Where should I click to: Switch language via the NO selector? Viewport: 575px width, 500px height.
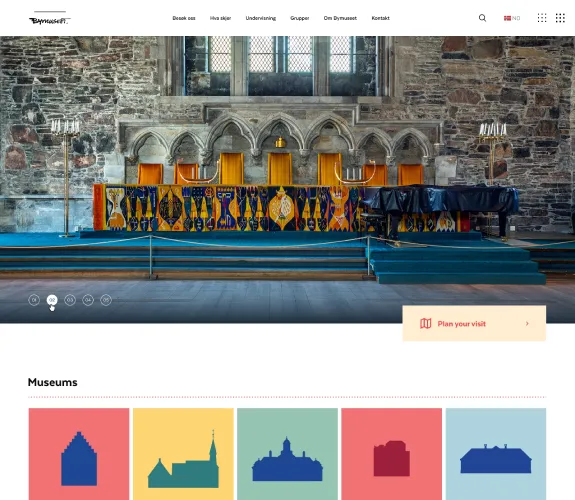click(512, 18)
